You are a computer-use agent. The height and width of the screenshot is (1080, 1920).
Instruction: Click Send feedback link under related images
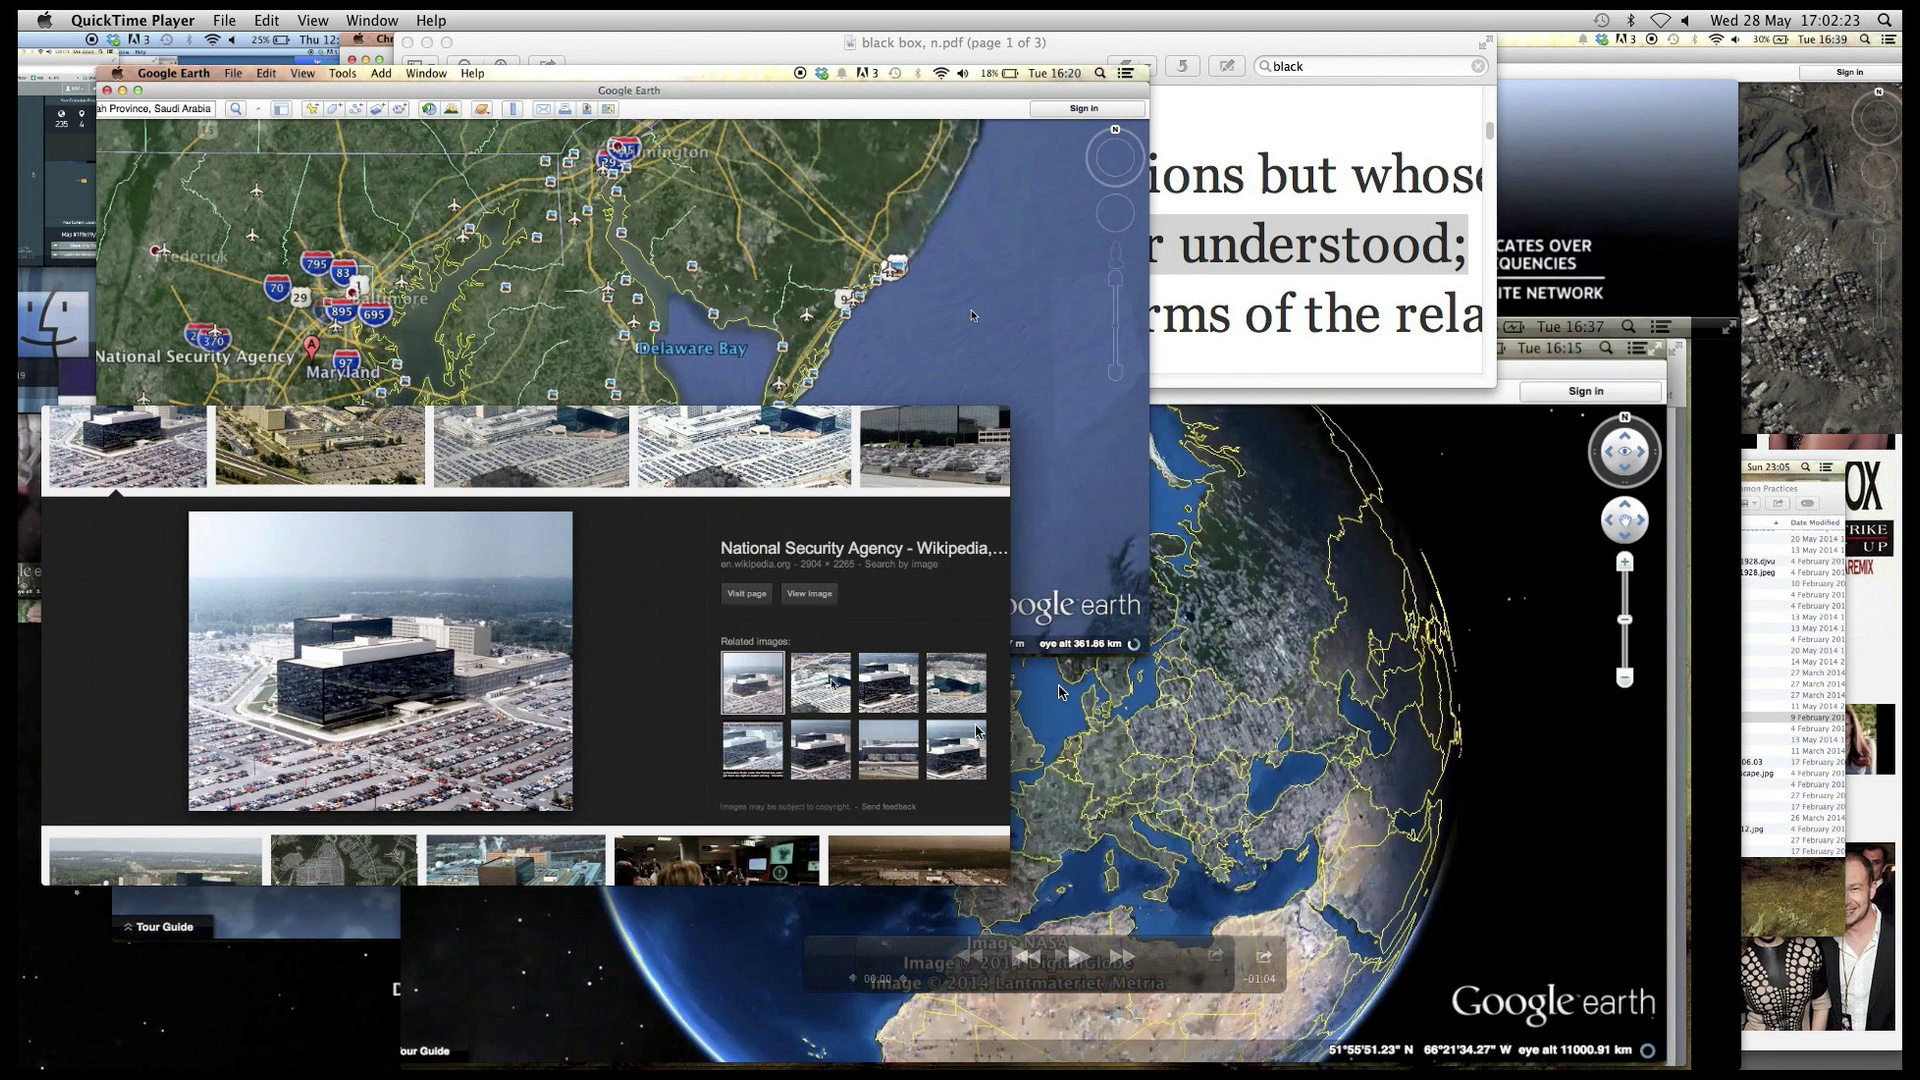point(888,807)
